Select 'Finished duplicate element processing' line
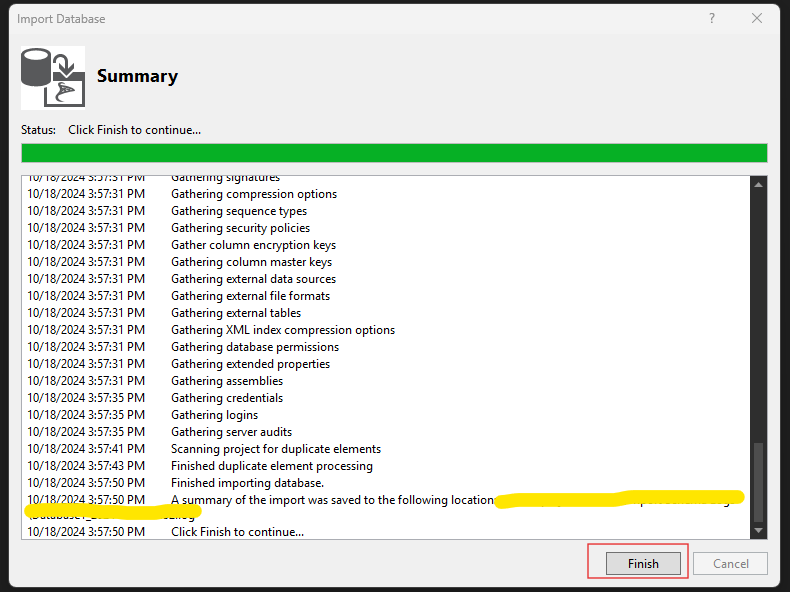The height and width of the screenshot is (592, 790). tap(272, 466)
